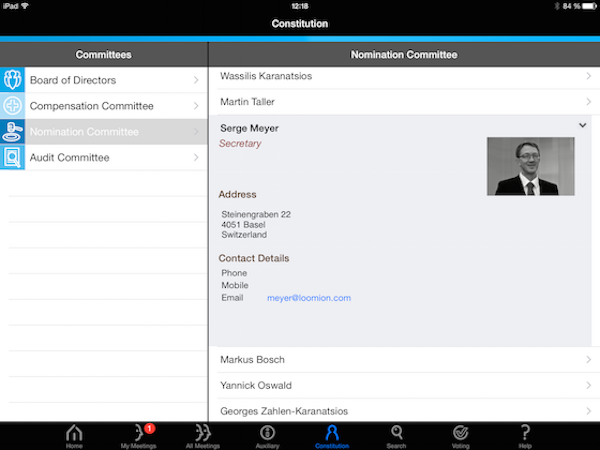Screen dimensions: 600x450
Task: Select Constitution tab in bottom bar
Action: 332,434
